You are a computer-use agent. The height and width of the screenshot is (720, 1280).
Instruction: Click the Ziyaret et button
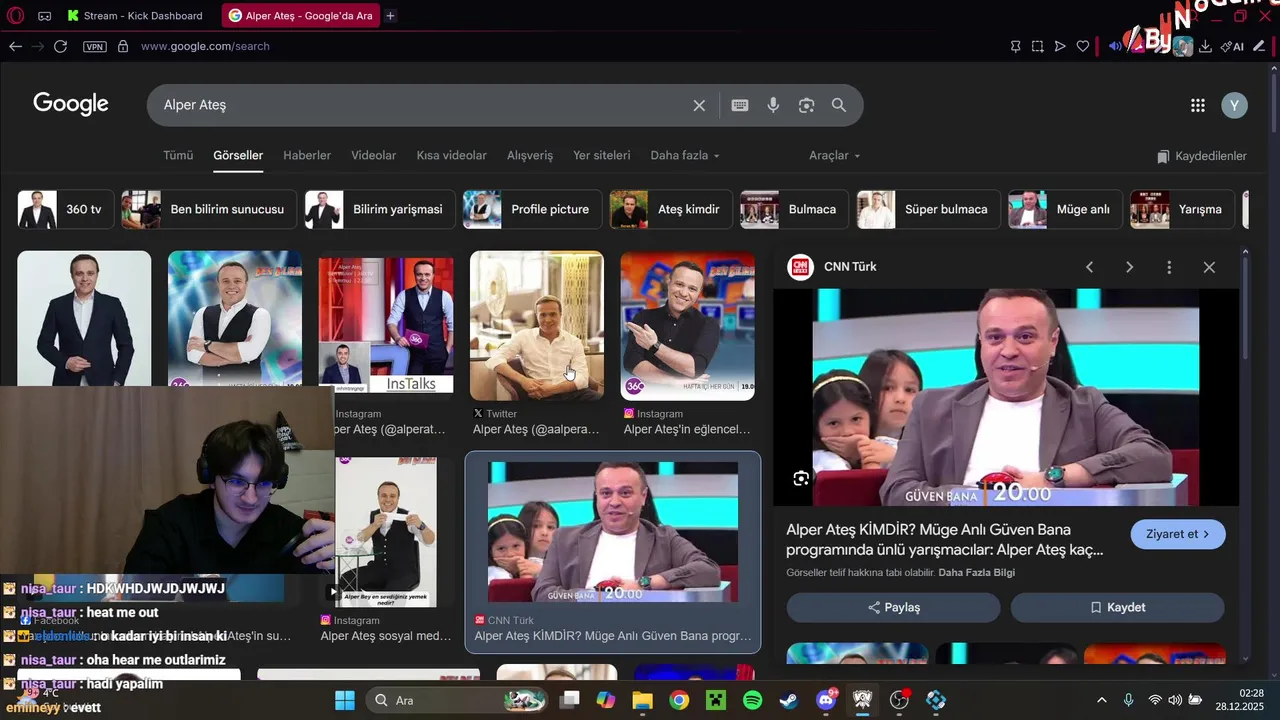coord(1178,534)
